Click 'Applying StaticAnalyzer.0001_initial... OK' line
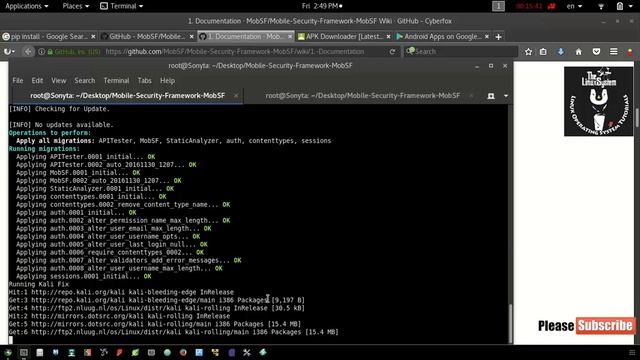The height and width of the screenshot is (360, 640). [95, 189]
